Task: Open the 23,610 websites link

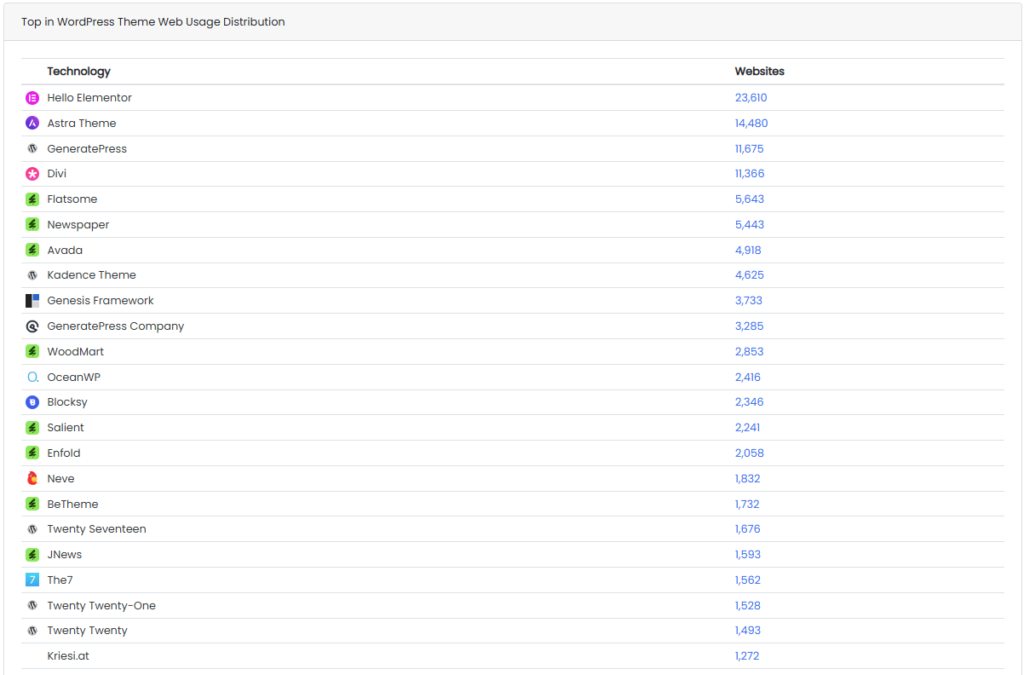Action: point(750,98)
